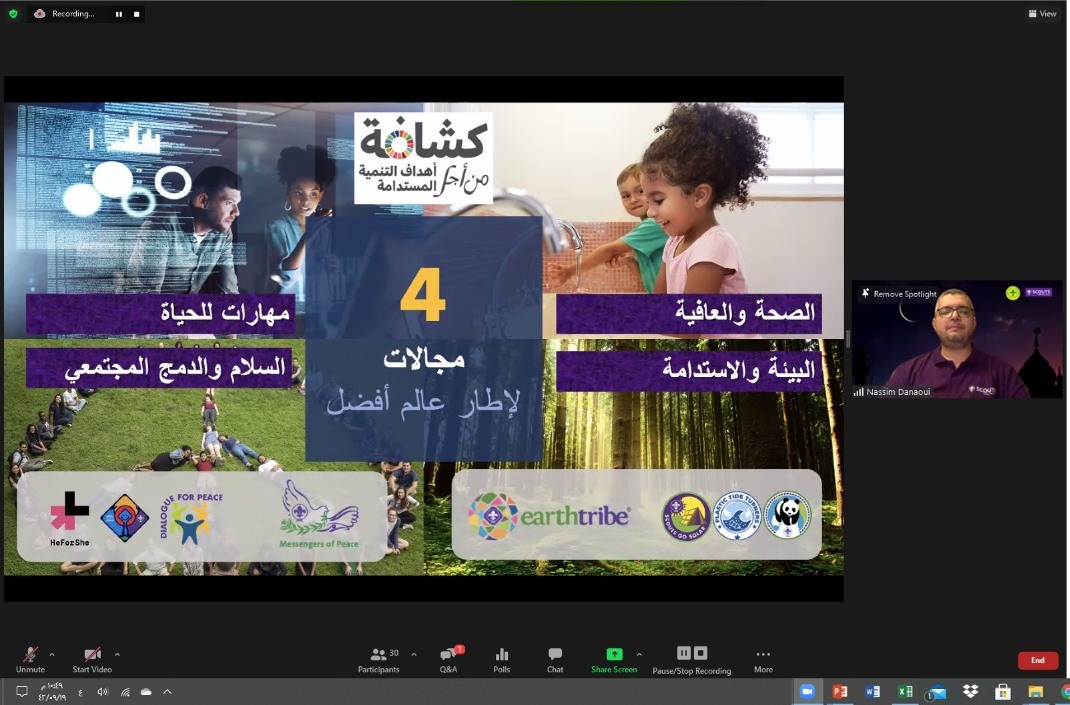Stop the recording via top square button
This screenshot has width=1070, height=705.
click(136, 14)
